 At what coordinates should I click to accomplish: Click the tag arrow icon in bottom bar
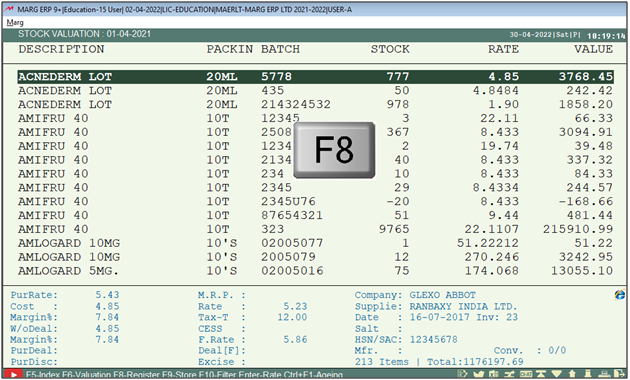[462, 374]
